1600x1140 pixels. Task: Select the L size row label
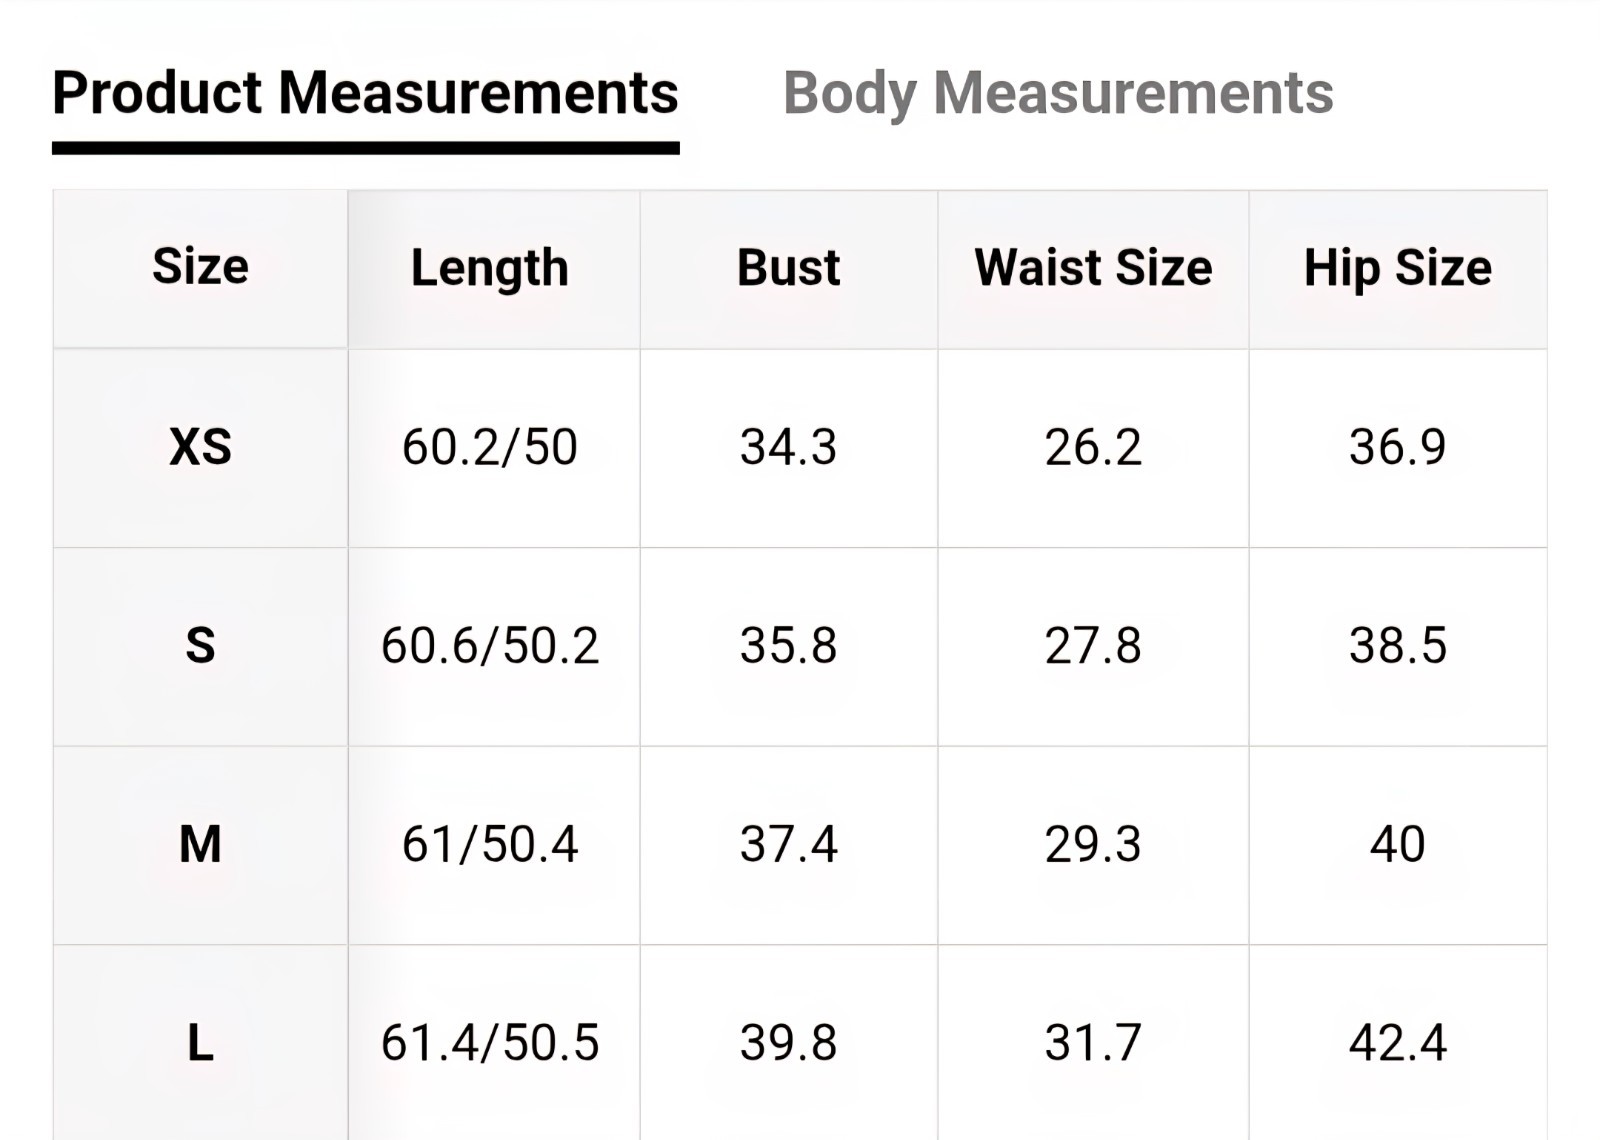200,1043
